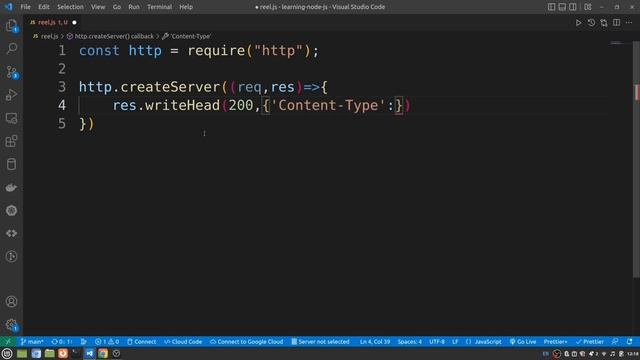This screenshot has height=360, width=640.
Task: Open the remote window indicator in status bar
Action: click(8, 342)
